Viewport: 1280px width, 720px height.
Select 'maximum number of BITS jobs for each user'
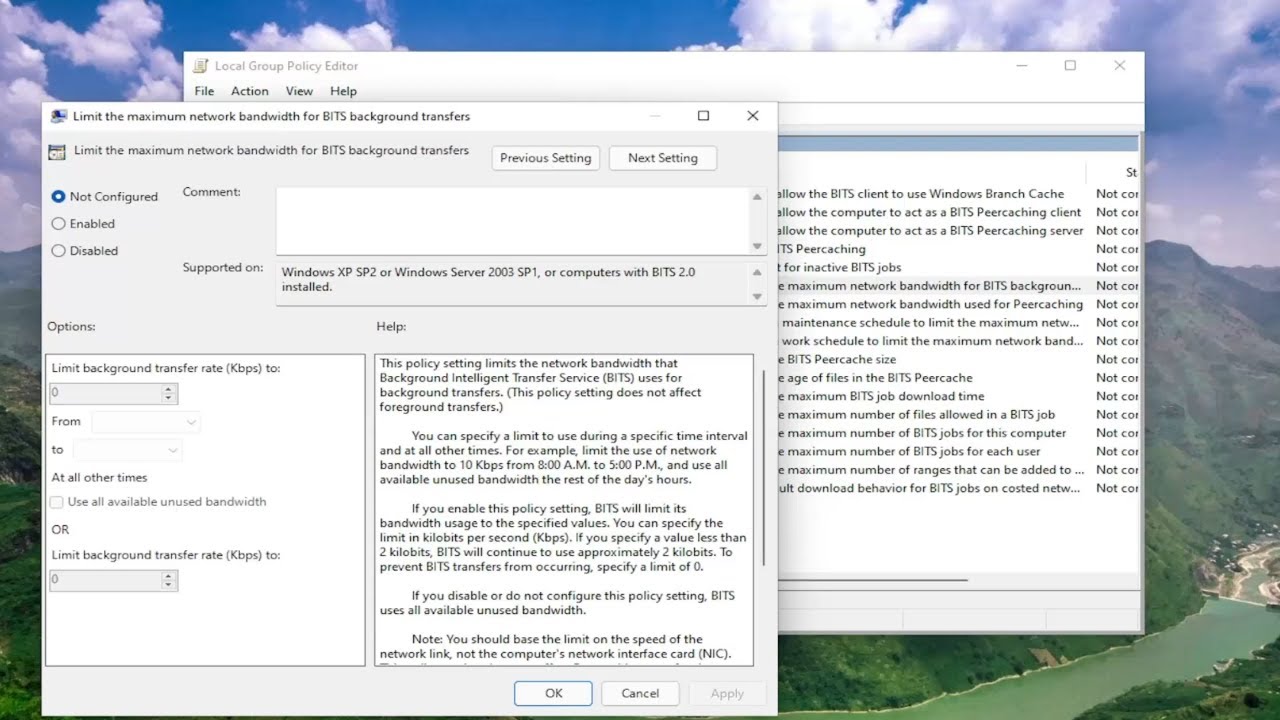coord(958,451)
